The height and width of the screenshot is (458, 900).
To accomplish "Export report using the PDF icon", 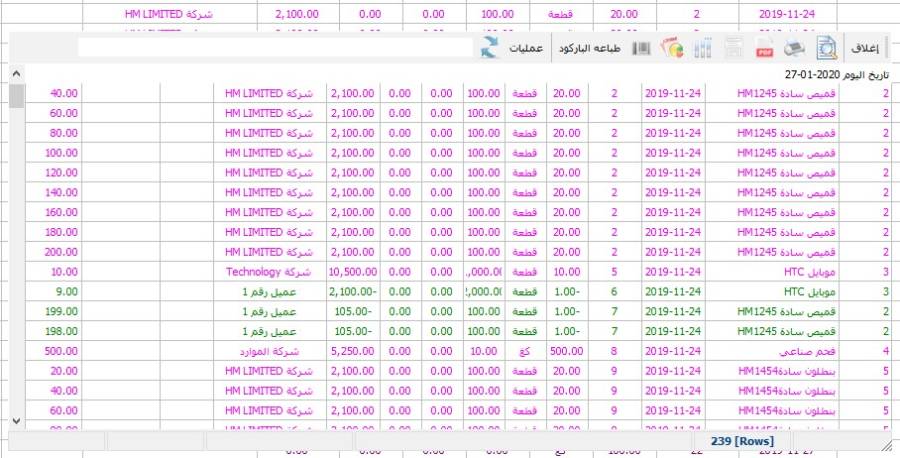I will click(764, 49).
